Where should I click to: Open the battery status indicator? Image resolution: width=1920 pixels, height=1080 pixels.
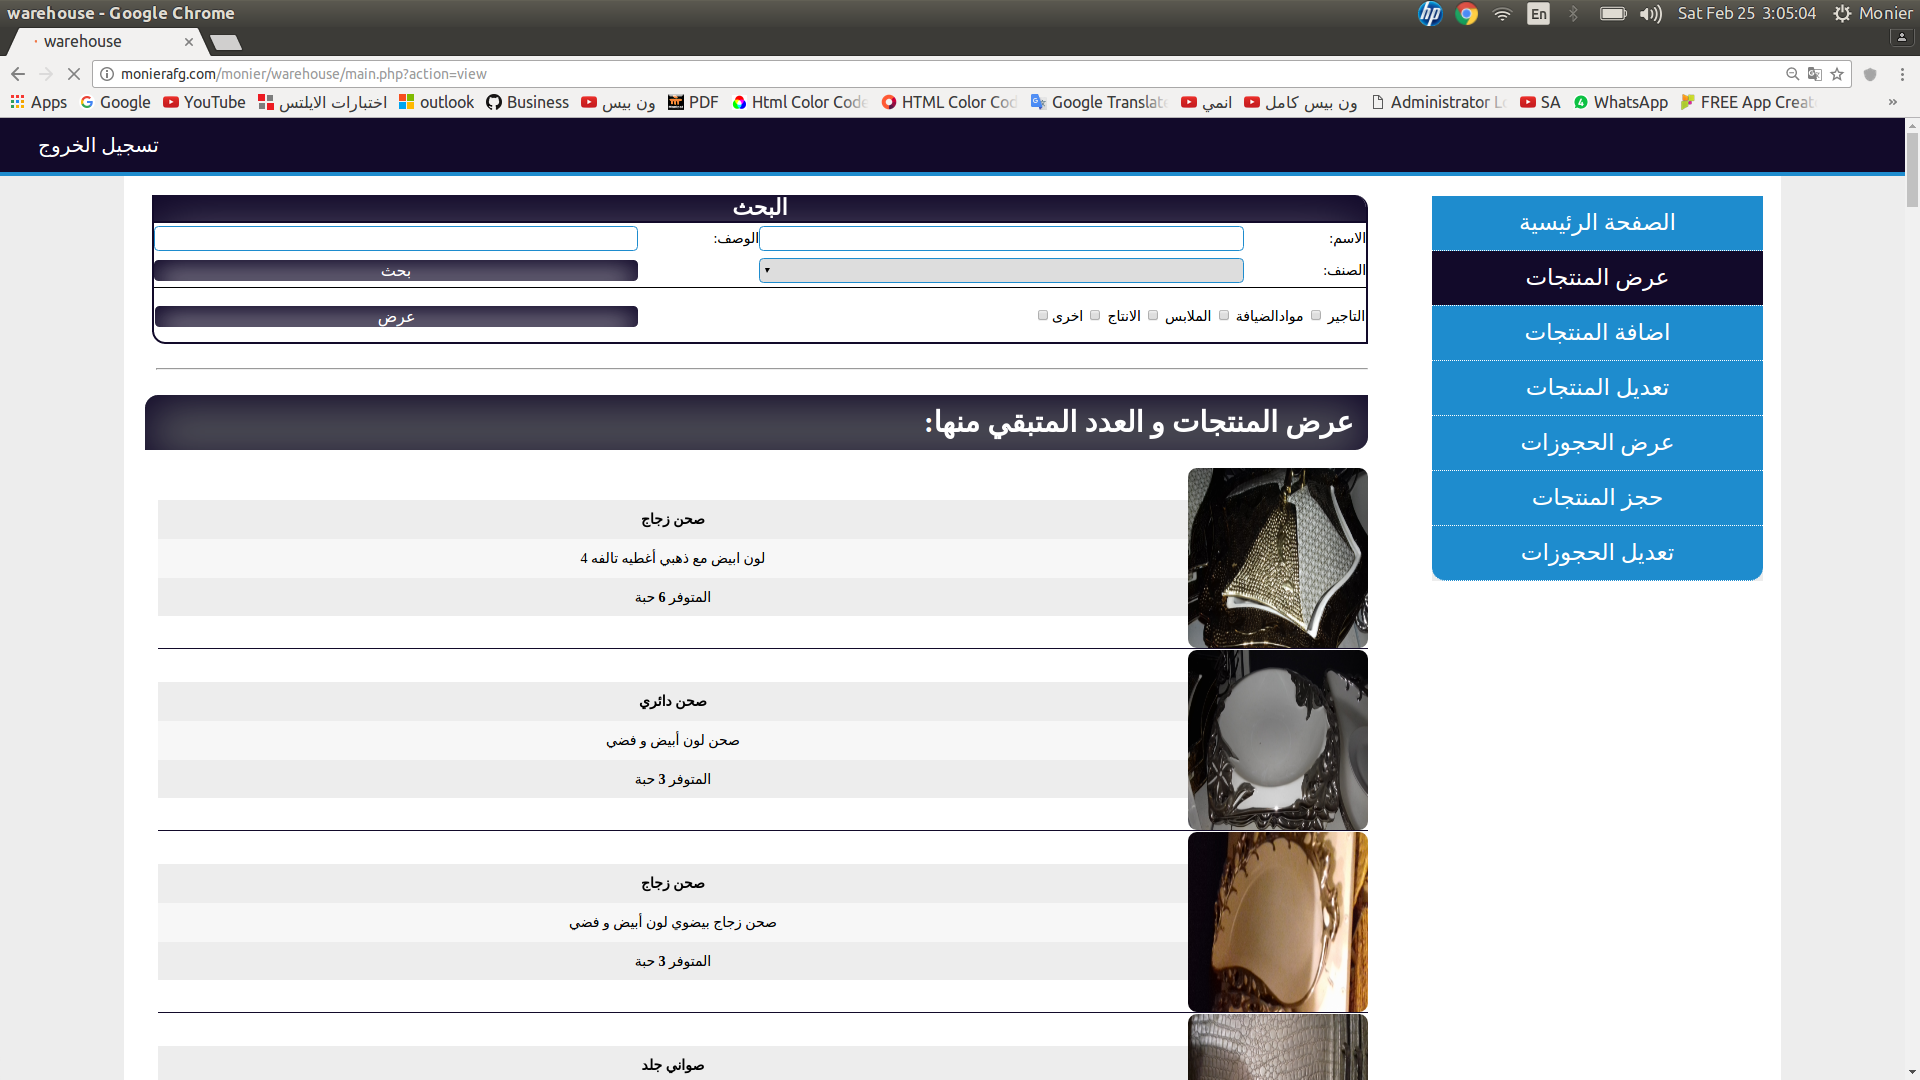pos(1613,13)
